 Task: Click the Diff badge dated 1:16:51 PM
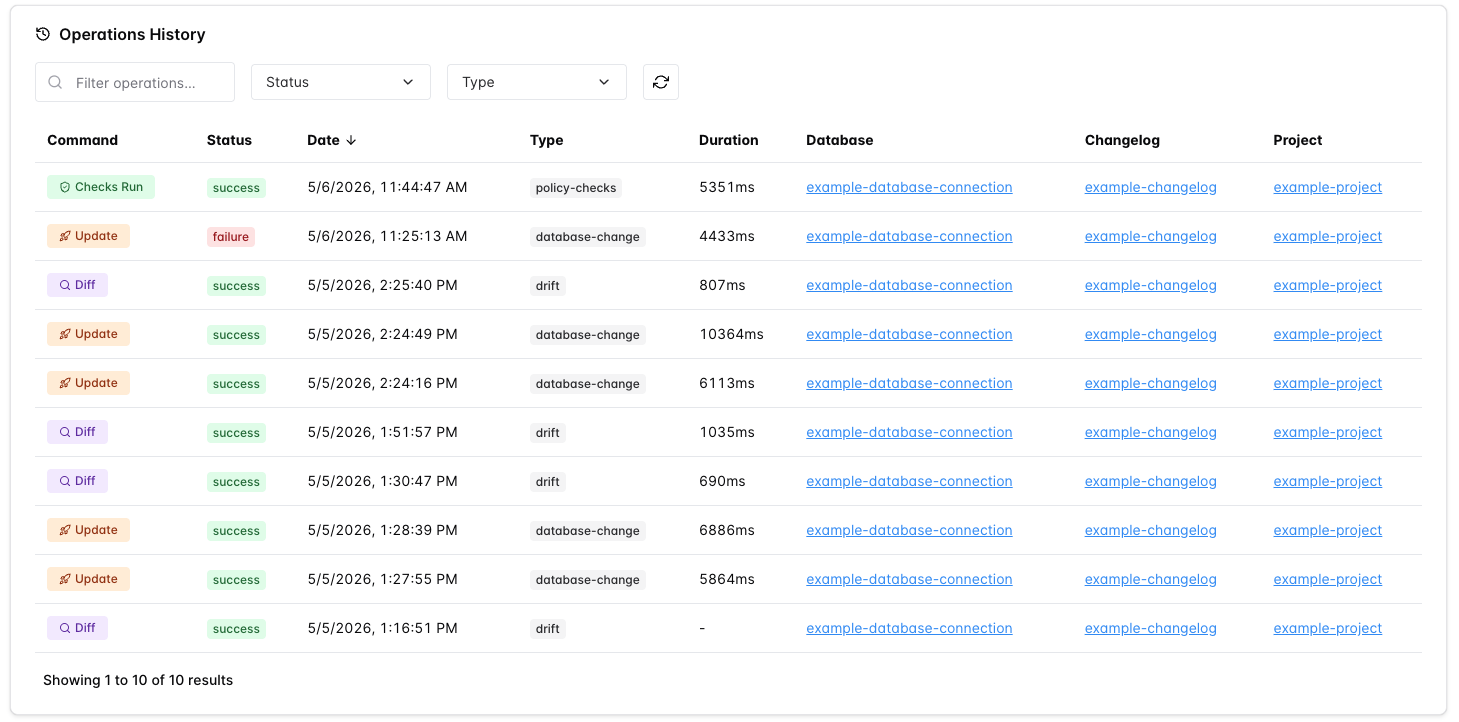coord(77,628)
